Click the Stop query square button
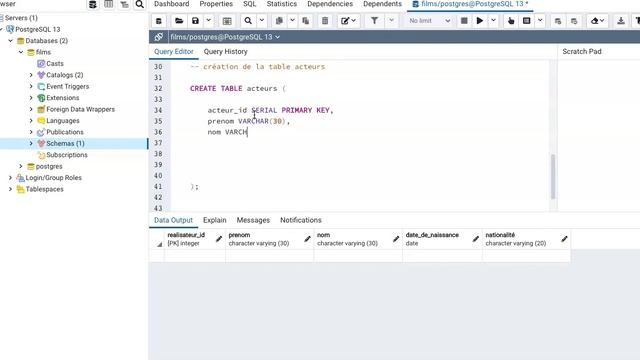The image size is (640, 360). pyautogui.click(x=464, y=21)
